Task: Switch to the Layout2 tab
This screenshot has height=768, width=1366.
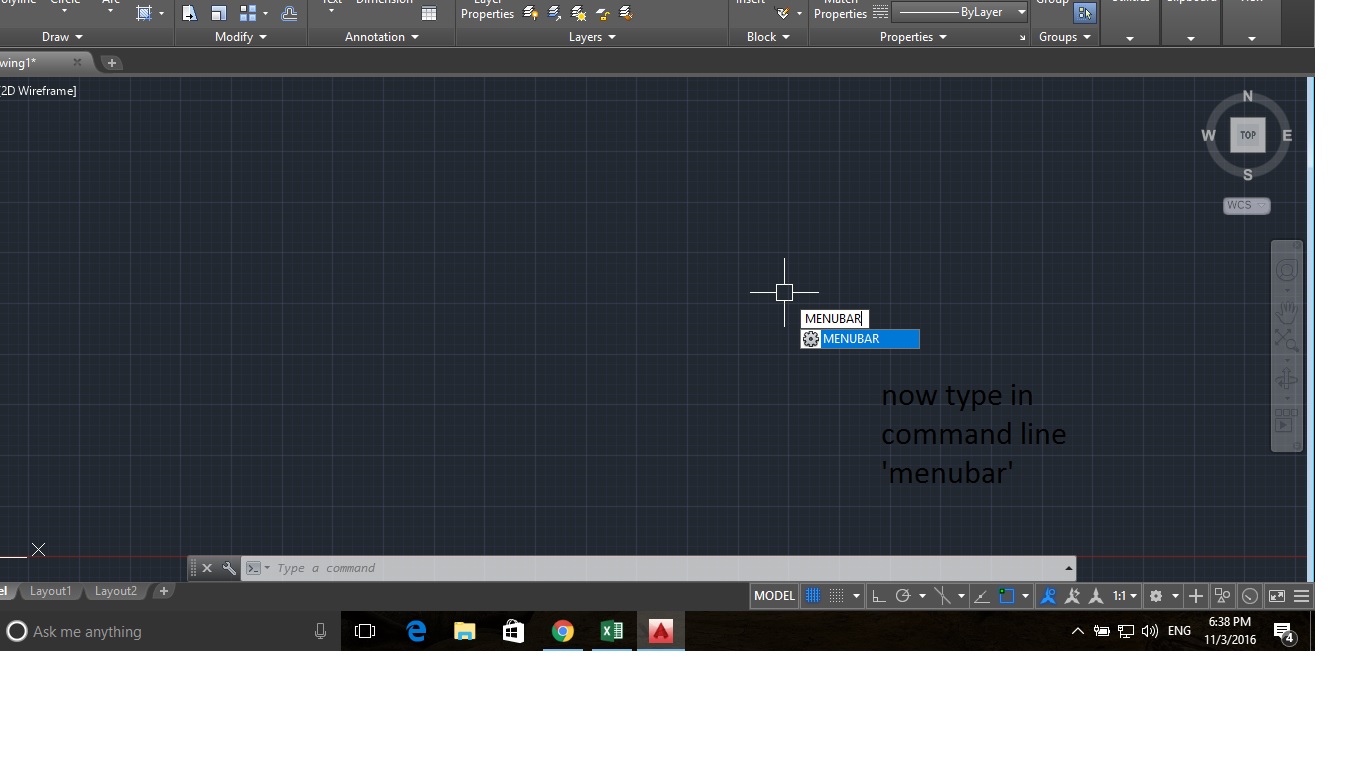Action: pos(115,591)
